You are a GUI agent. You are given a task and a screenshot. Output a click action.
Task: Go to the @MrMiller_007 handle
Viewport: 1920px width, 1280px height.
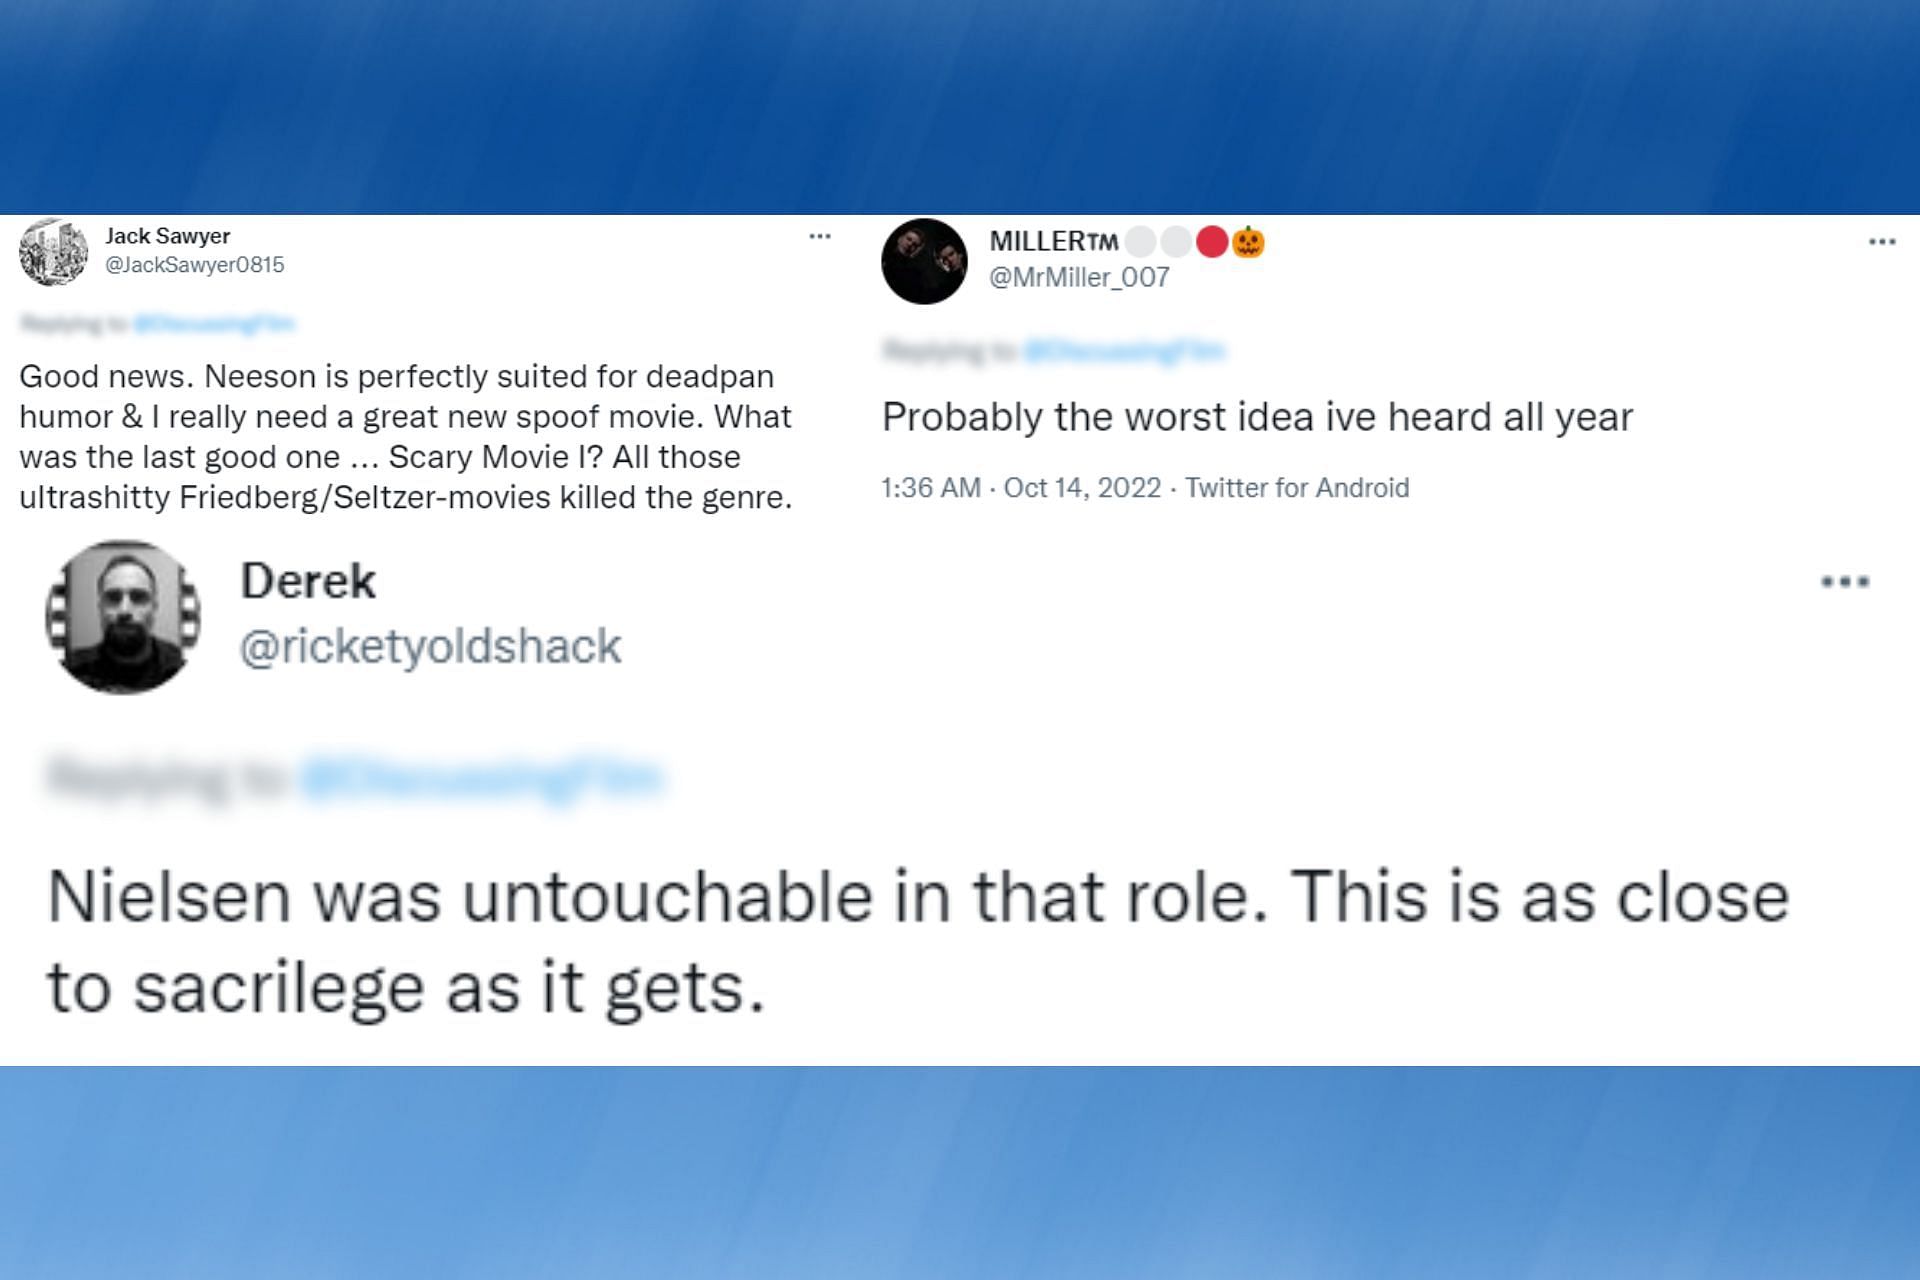tap(1079, 278)
